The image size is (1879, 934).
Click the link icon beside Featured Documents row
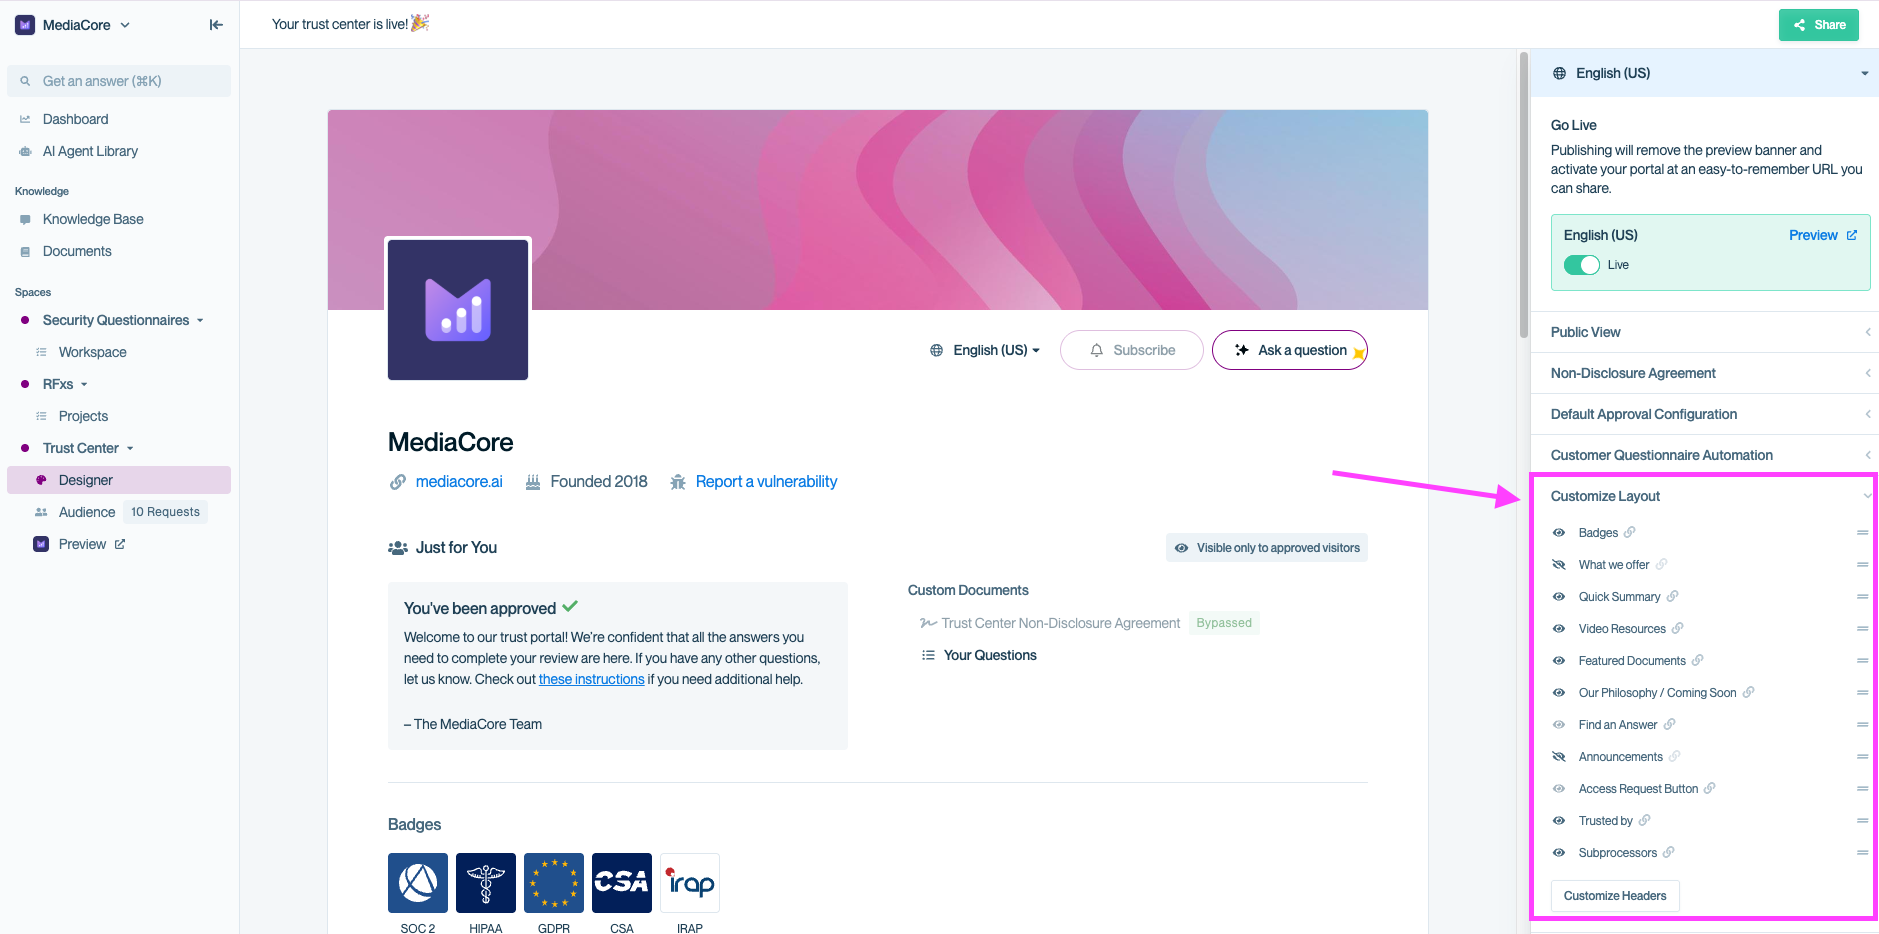(1697, 660)
